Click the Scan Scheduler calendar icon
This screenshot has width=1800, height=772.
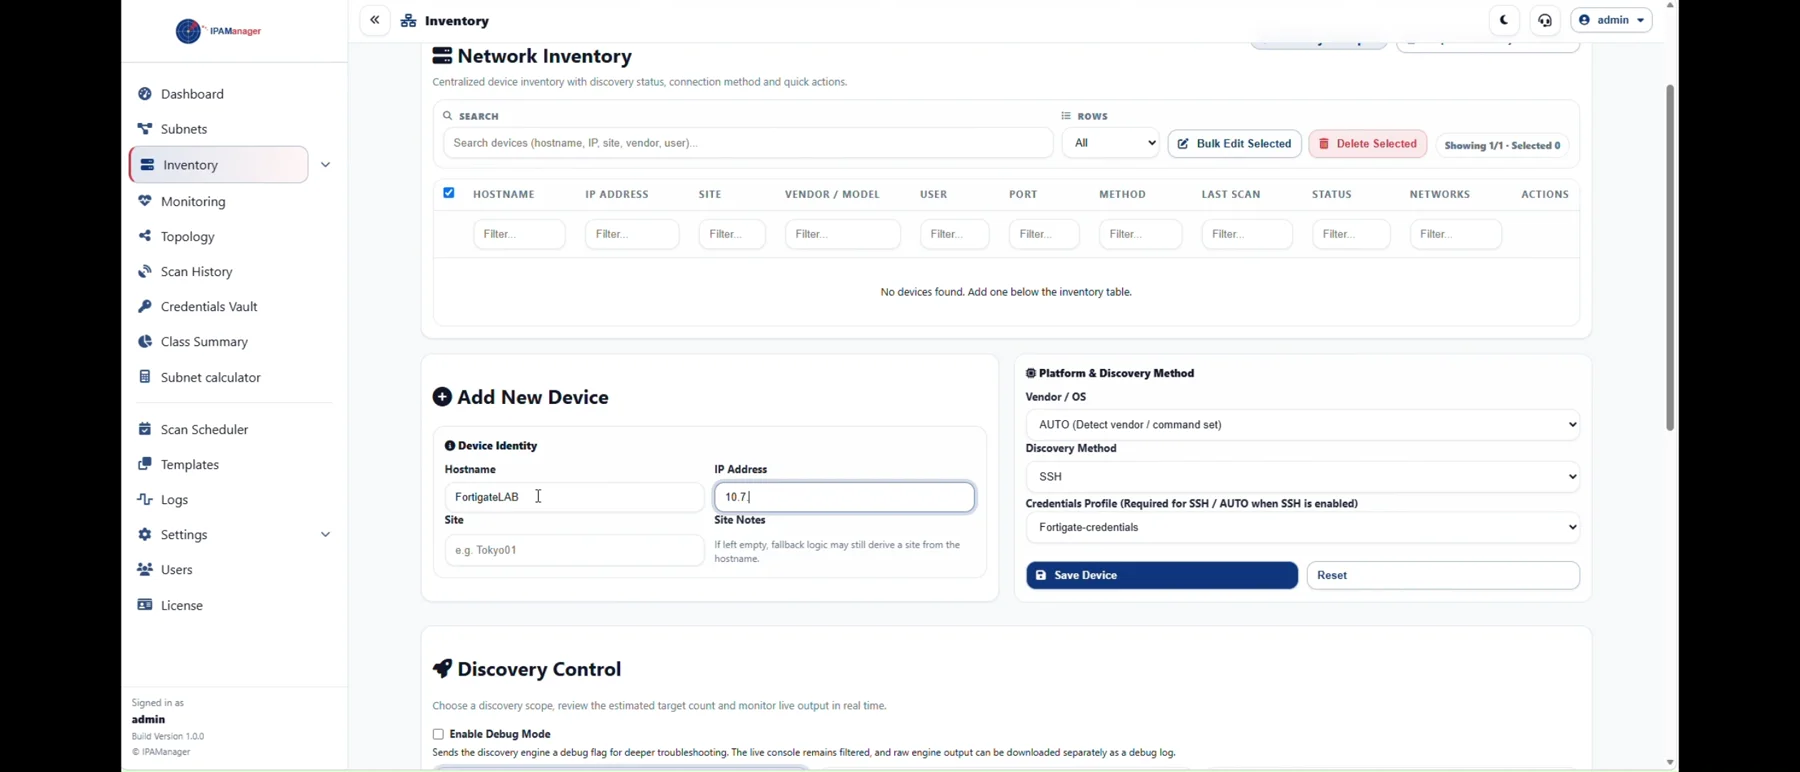pyautogui.click(x=145, y=429)
